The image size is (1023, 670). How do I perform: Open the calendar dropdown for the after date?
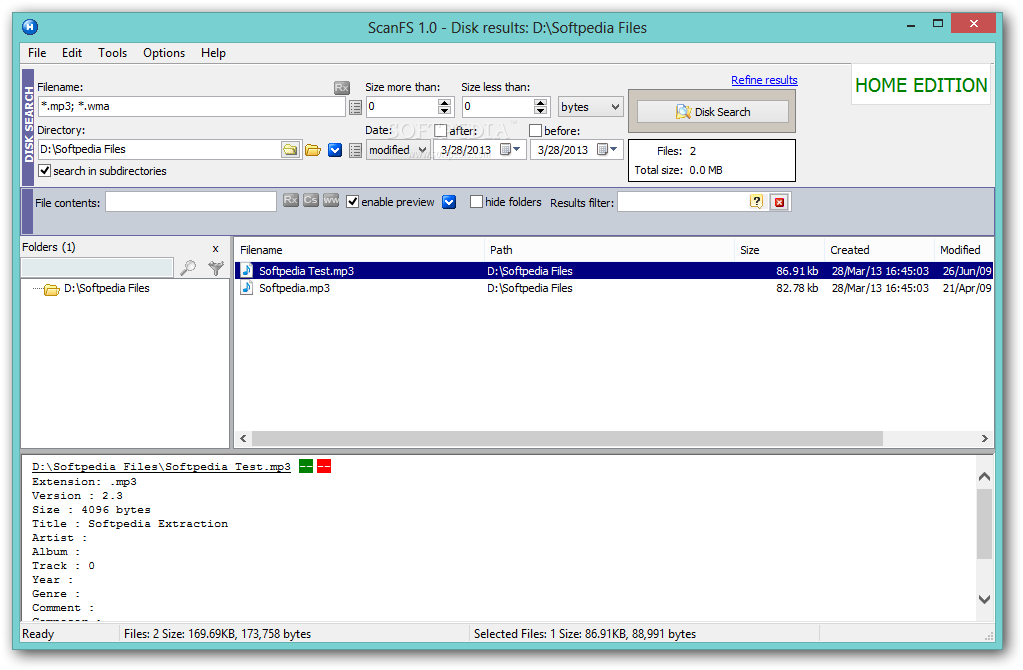coord(511,149)
